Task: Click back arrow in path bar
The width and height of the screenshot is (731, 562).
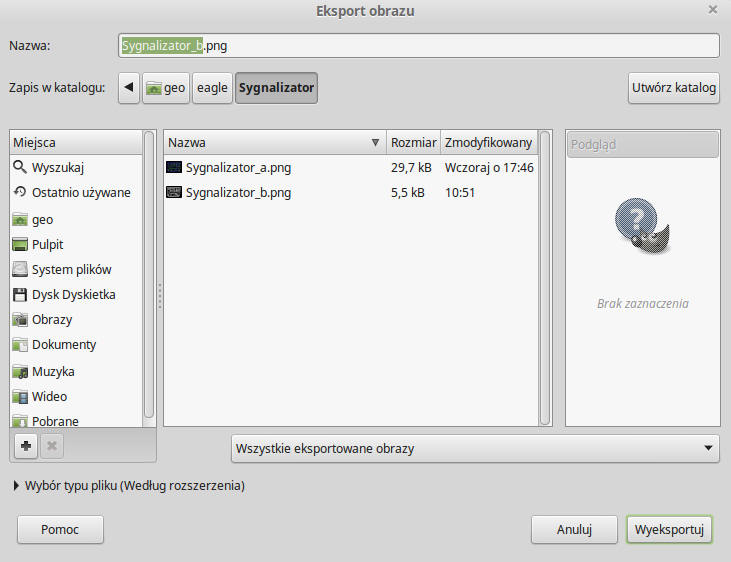Action: point(129,88)
